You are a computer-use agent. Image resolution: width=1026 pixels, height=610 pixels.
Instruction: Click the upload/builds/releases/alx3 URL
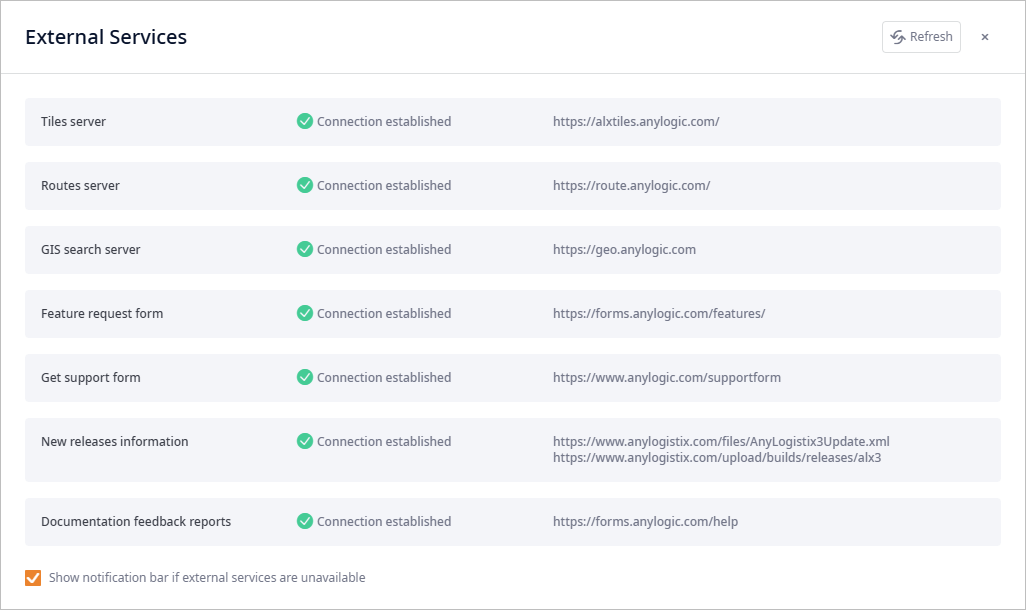click(717, 458)
